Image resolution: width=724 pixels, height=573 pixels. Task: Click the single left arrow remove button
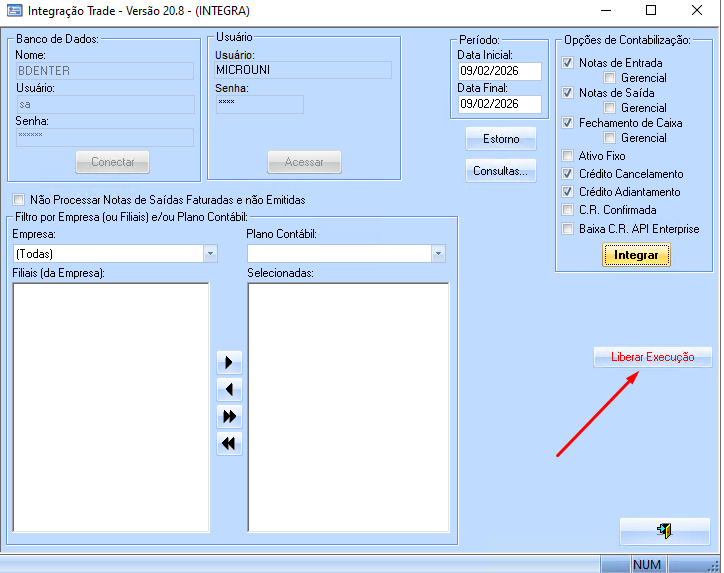click(x=229, y=390)
